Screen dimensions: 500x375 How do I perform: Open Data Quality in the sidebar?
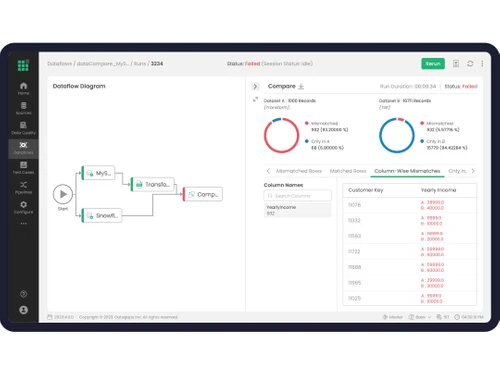[x=23, y=128]
